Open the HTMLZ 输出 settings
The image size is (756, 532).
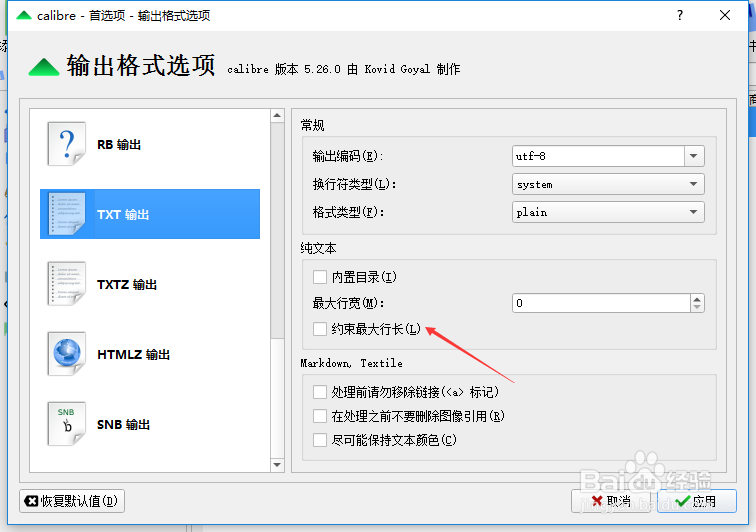pyautogui.click(x=150, y=354)
